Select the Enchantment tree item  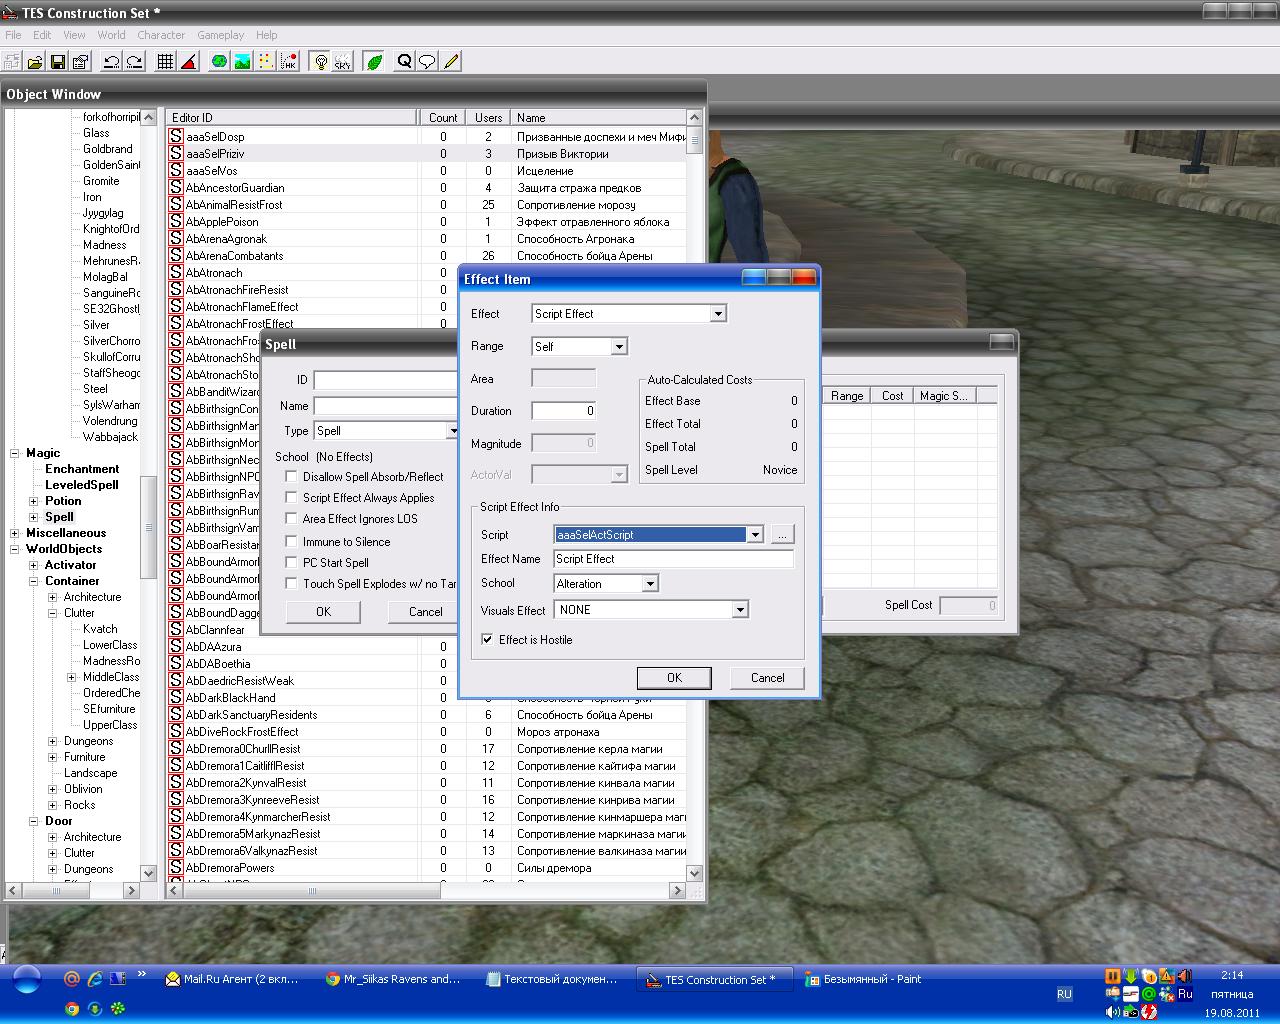pos(82,469)
